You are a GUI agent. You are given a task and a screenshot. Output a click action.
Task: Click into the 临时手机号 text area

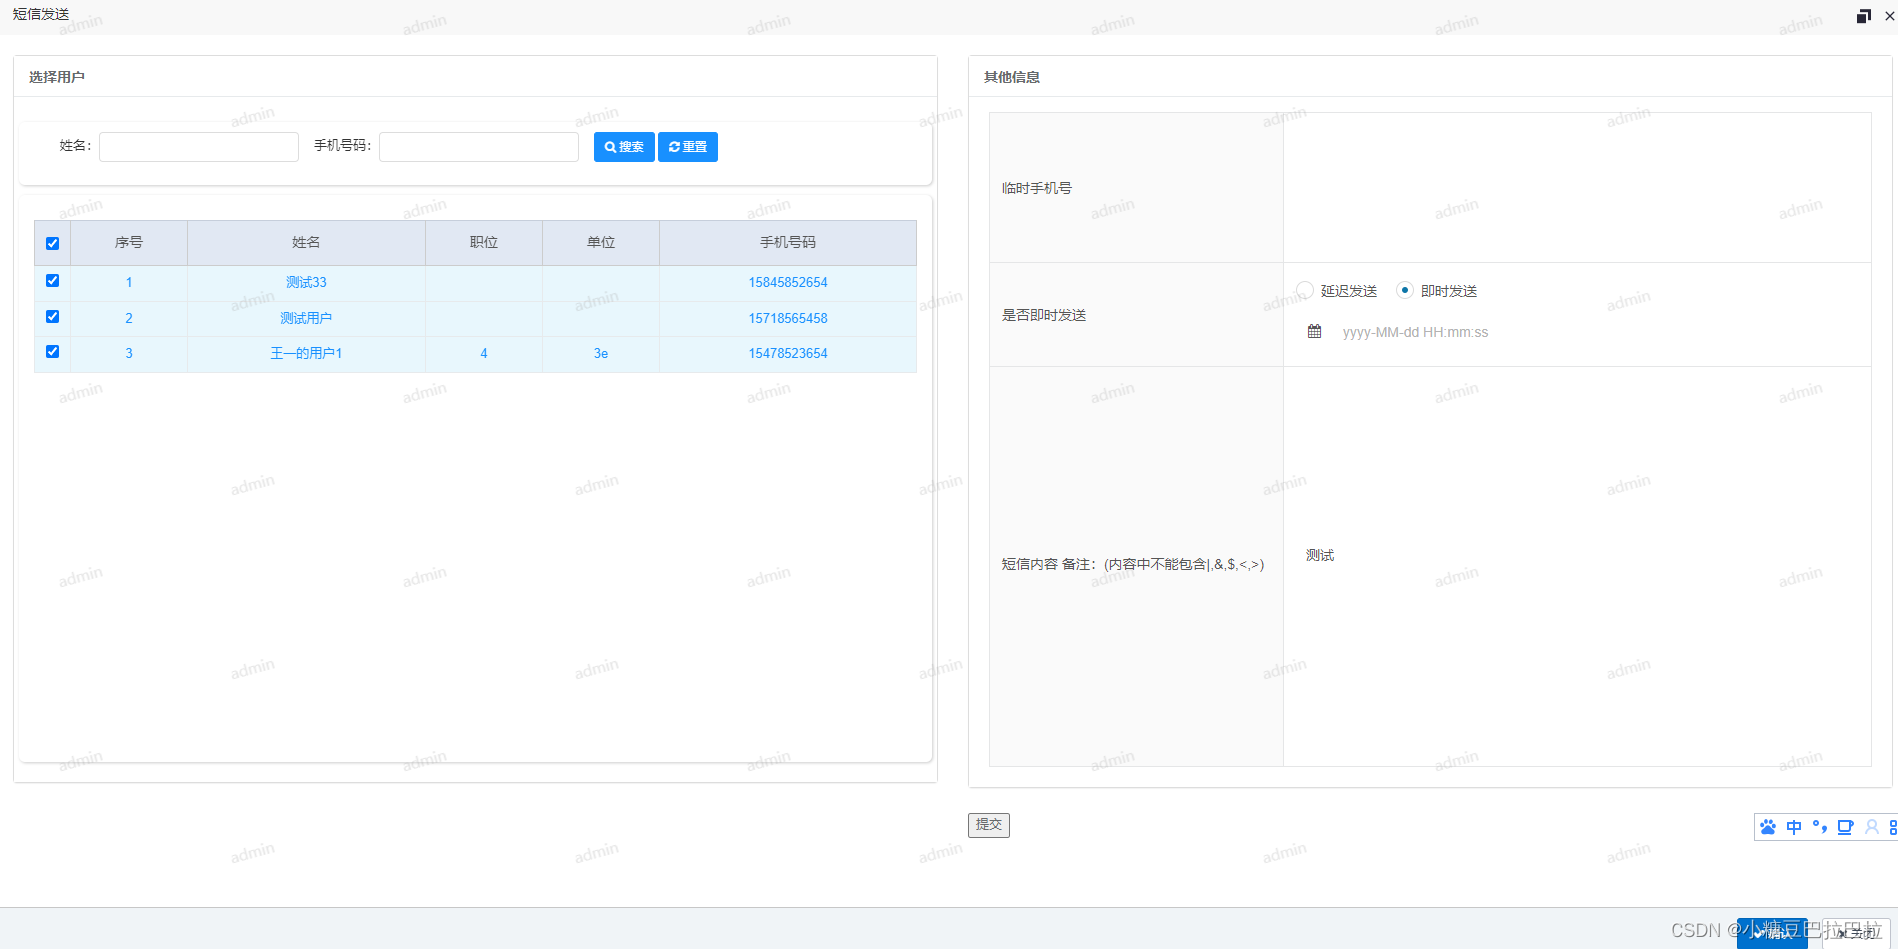coord(1577,188)
